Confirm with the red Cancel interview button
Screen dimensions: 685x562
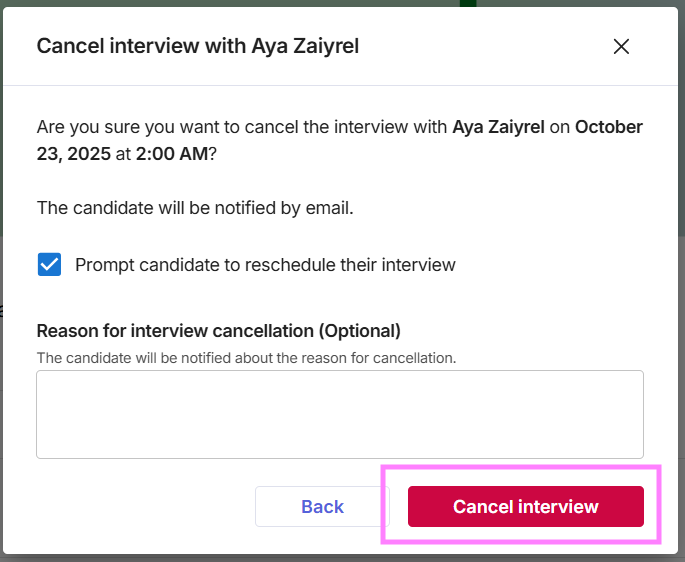(525, 506)
